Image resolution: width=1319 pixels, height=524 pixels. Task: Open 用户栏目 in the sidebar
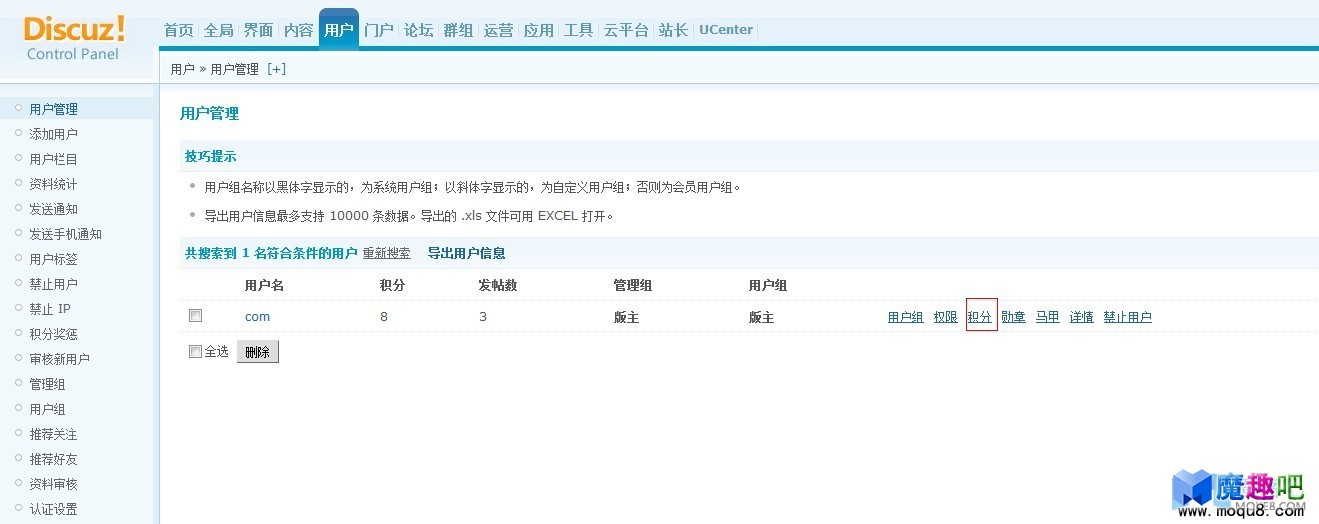53,159
